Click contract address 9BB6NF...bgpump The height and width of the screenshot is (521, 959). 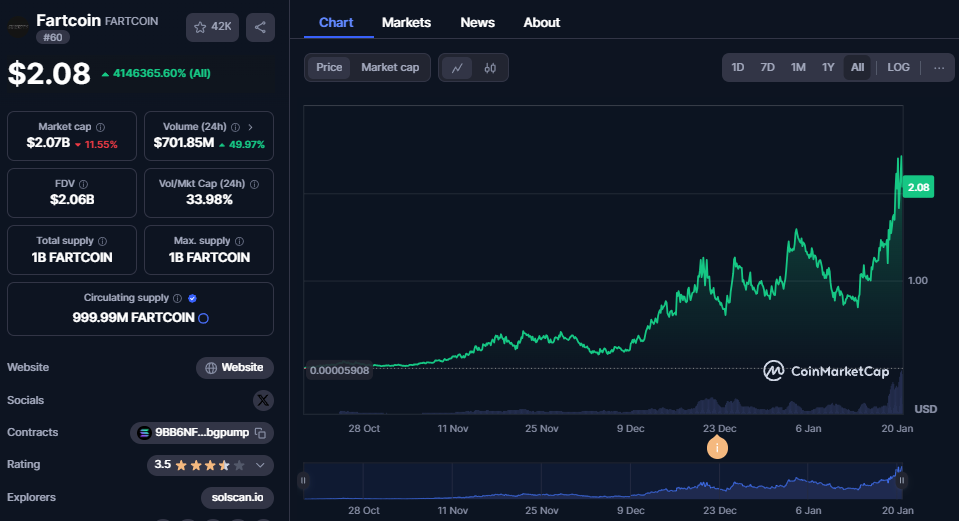click(202, 433)
